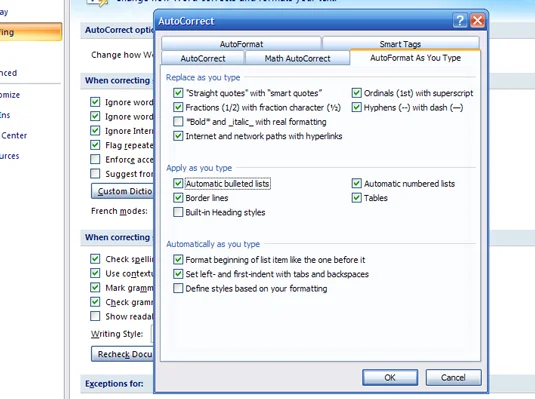Click Automatically as you type heading
This screenshot has height=399, width=535.
(213, 244)
